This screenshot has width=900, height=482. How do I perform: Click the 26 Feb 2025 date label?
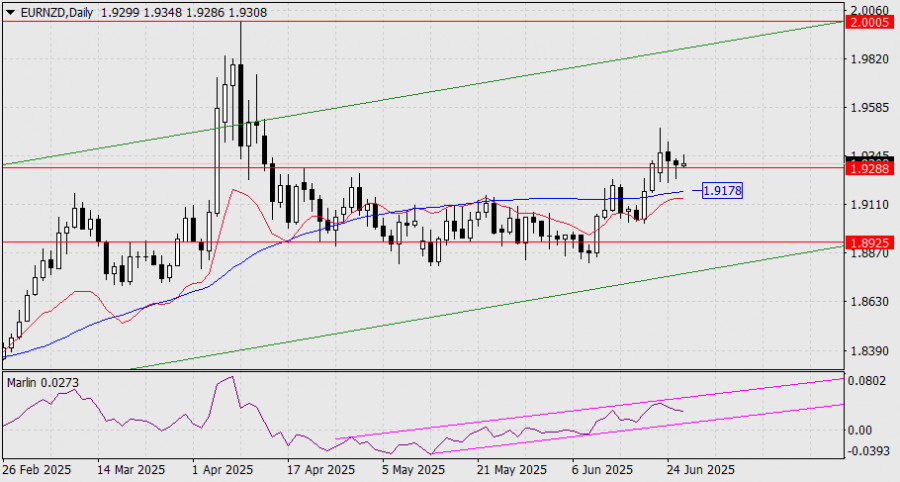[37, 470]
